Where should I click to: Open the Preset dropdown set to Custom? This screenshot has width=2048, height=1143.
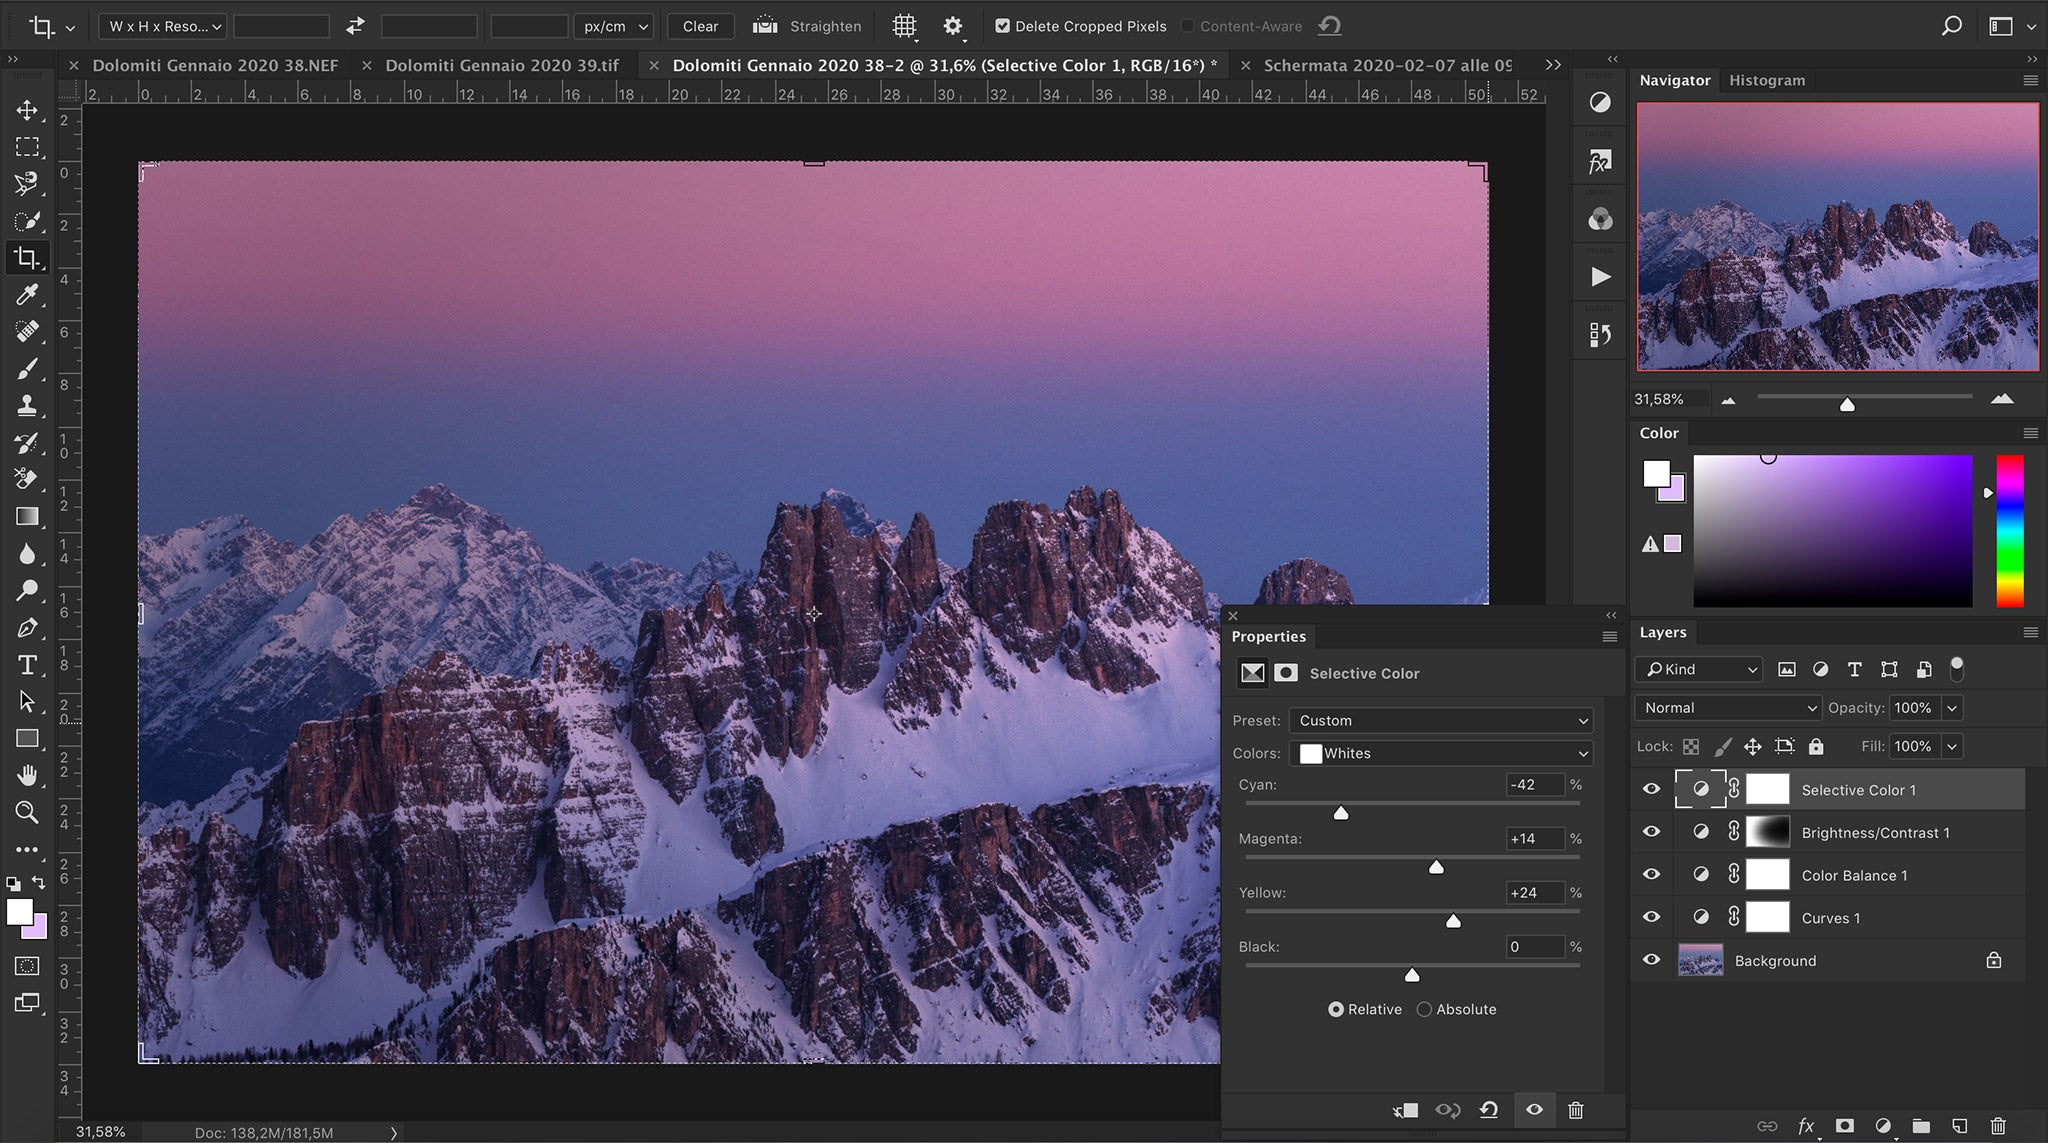coord(1439,720)
